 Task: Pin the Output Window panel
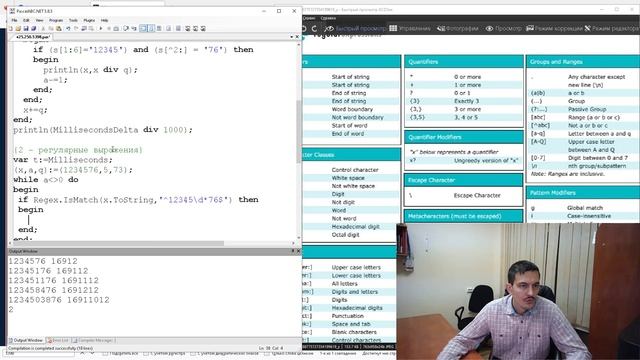tap(293, 251)
